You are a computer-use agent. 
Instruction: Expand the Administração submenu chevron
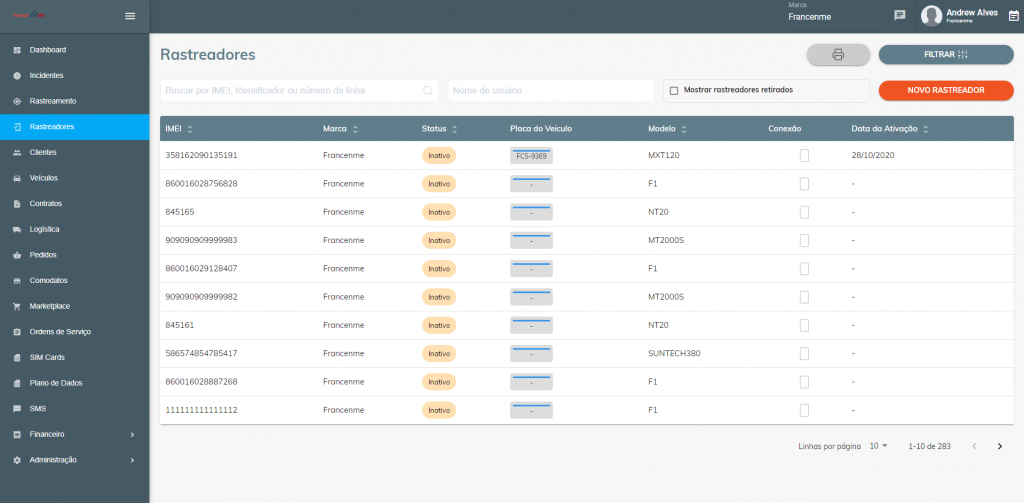[132, 461]
